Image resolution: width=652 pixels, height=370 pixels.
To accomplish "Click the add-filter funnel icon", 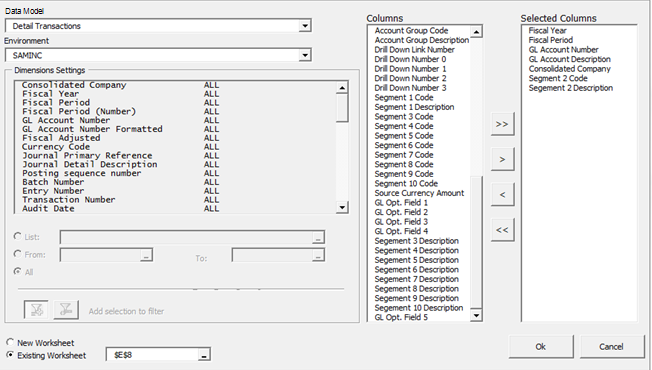I will (x=36, y=310).
